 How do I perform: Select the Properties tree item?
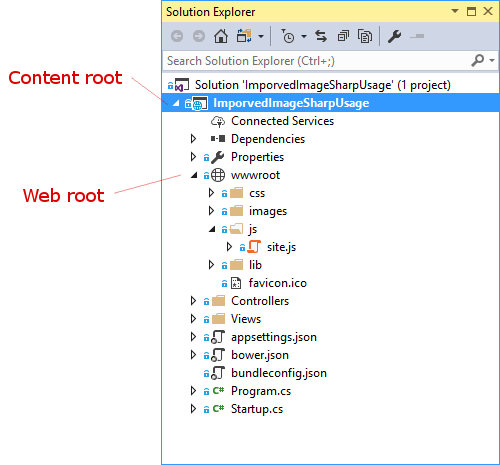[257, 157]
